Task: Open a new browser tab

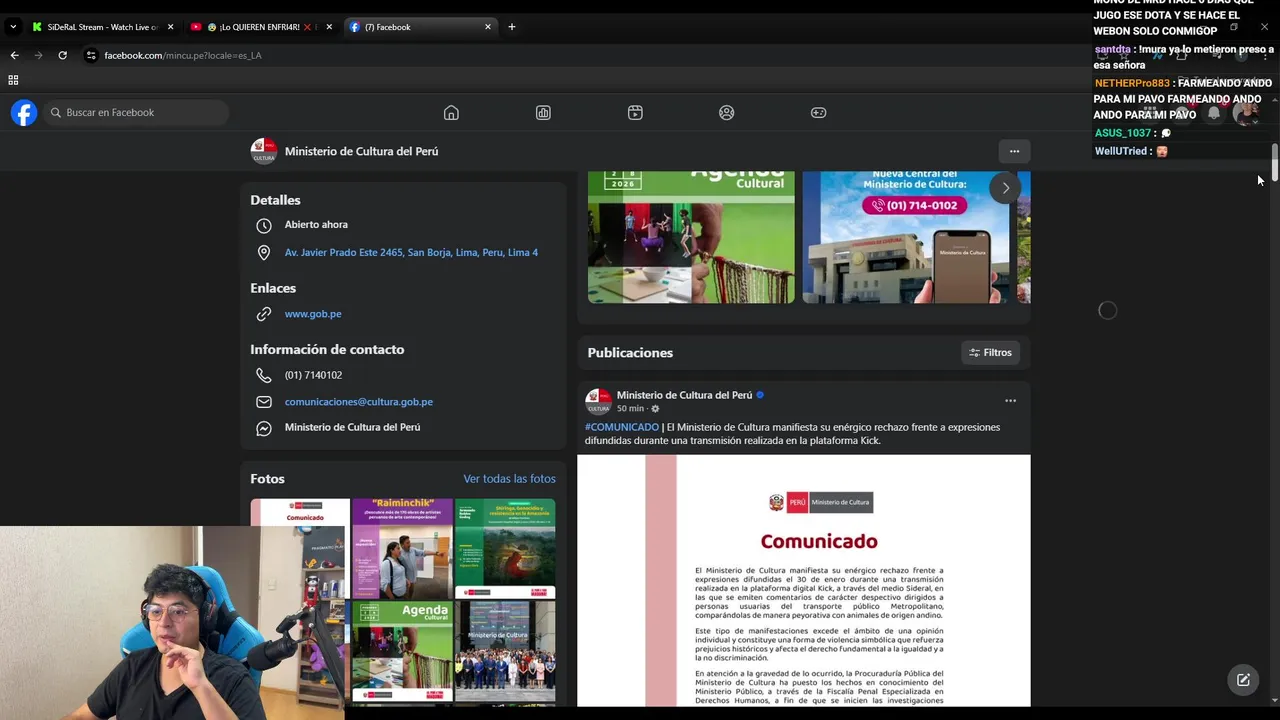Action: (512, 27)
